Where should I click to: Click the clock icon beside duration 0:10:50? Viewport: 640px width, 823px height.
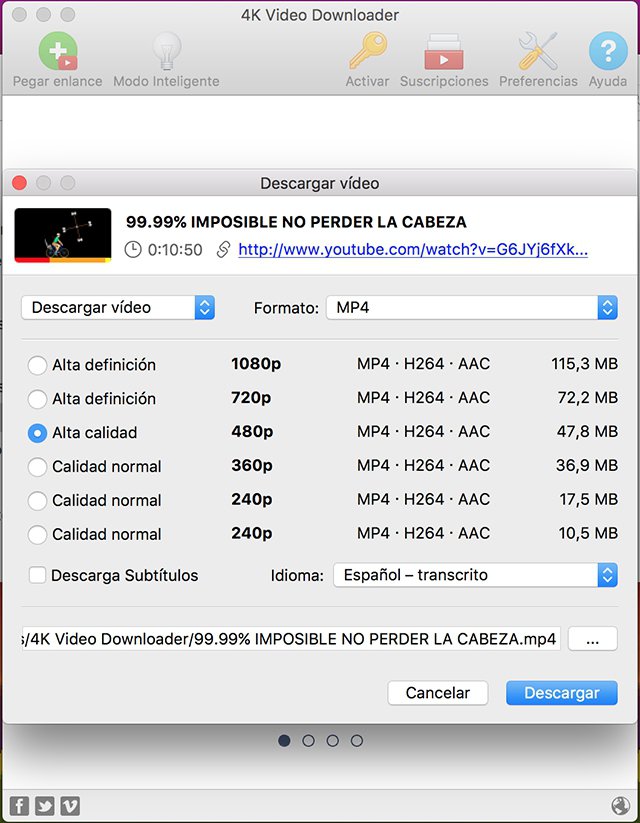pos(133,249)
